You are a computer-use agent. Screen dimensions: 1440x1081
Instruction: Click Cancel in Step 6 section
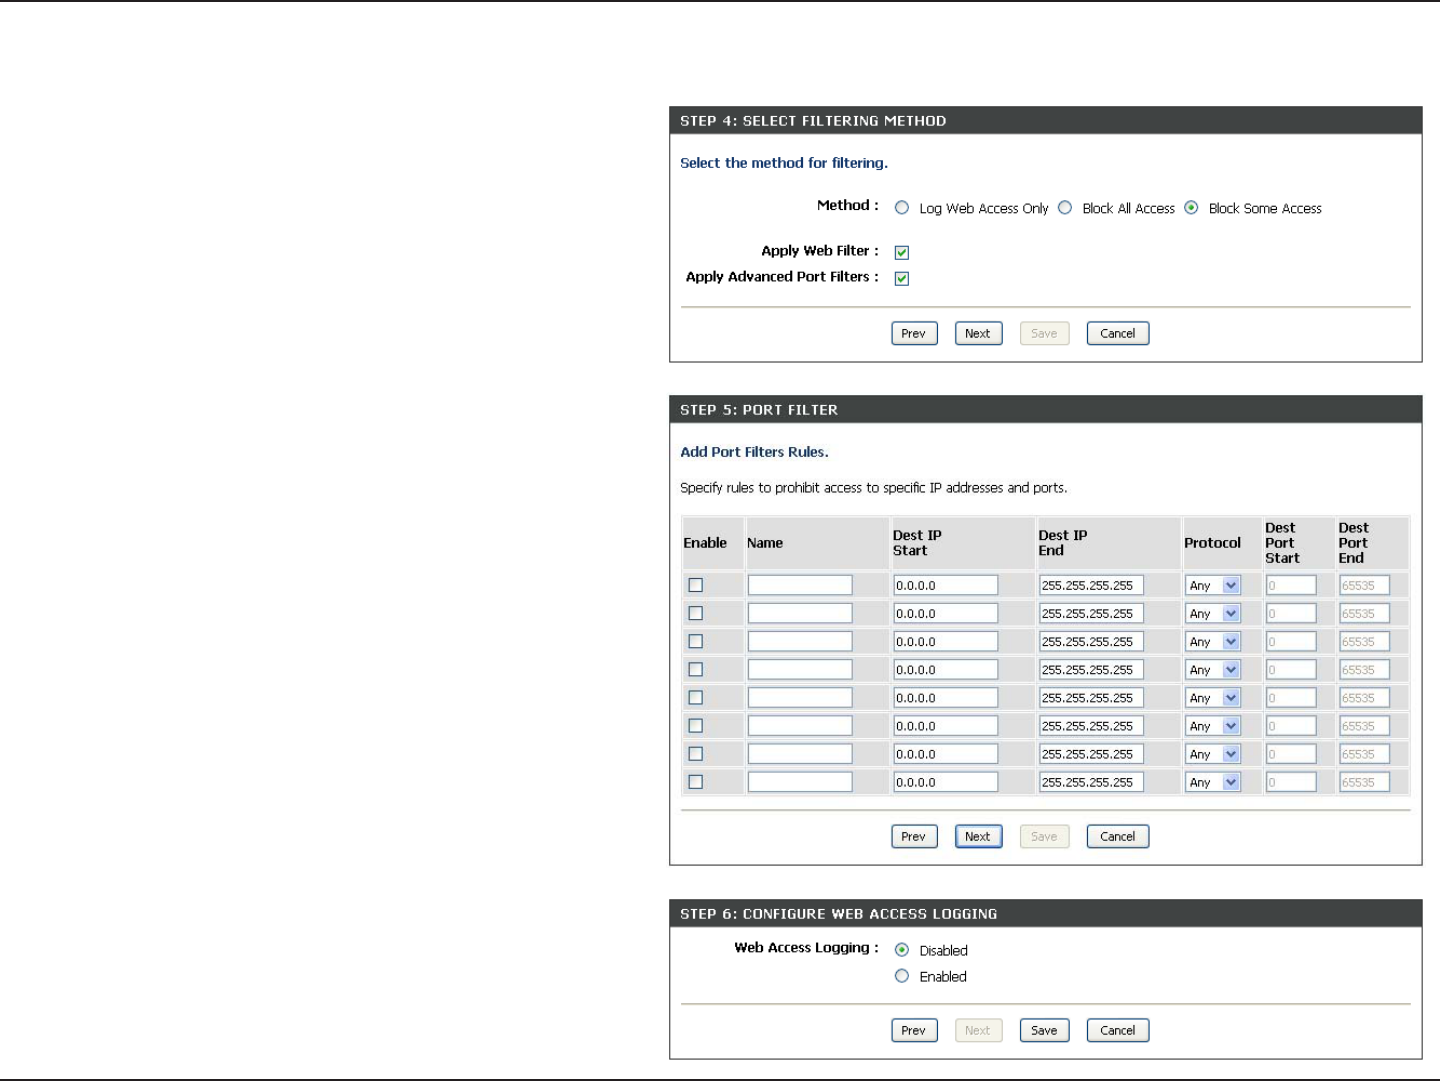point(1117,1030)
